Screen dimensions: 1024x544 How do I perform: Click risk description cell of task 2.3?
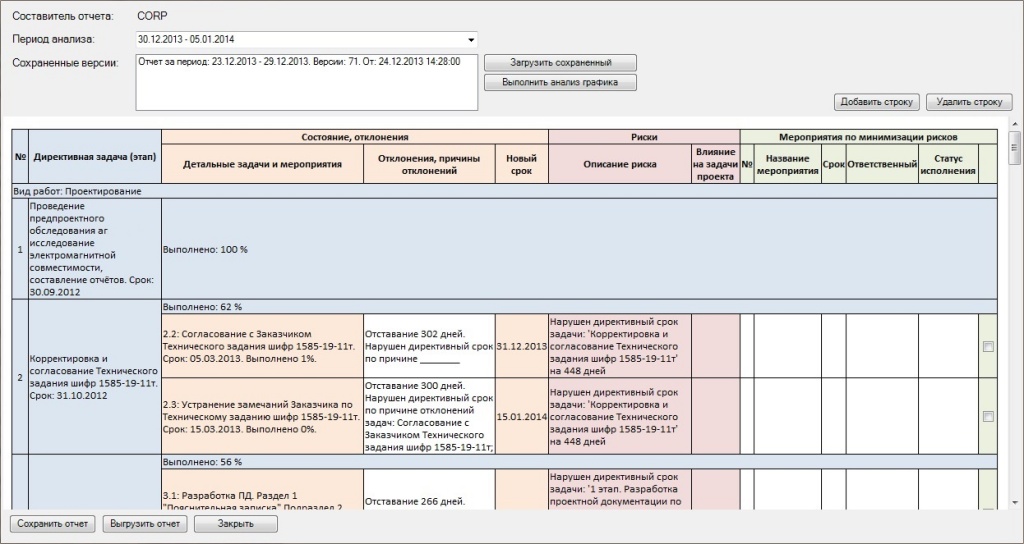point(620,417)
